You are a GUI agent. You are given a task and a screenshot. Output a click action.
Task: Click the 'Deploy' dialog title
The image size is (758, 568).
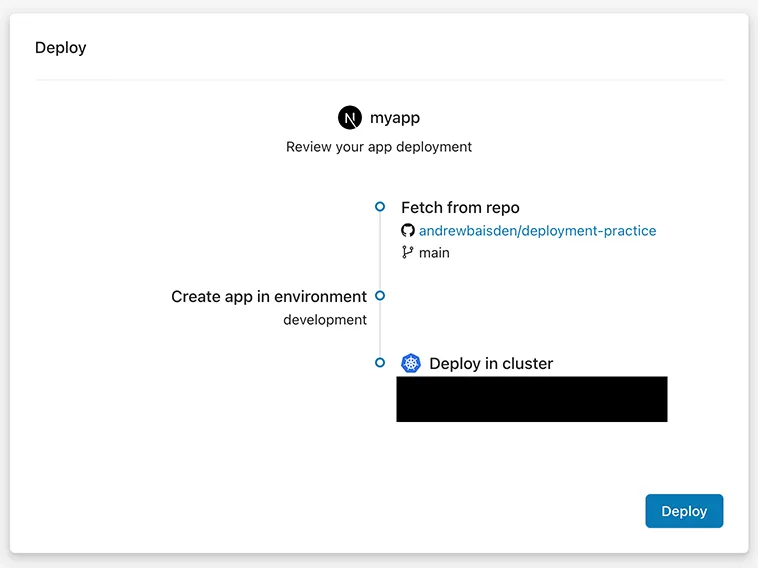[x=61, y=47]
